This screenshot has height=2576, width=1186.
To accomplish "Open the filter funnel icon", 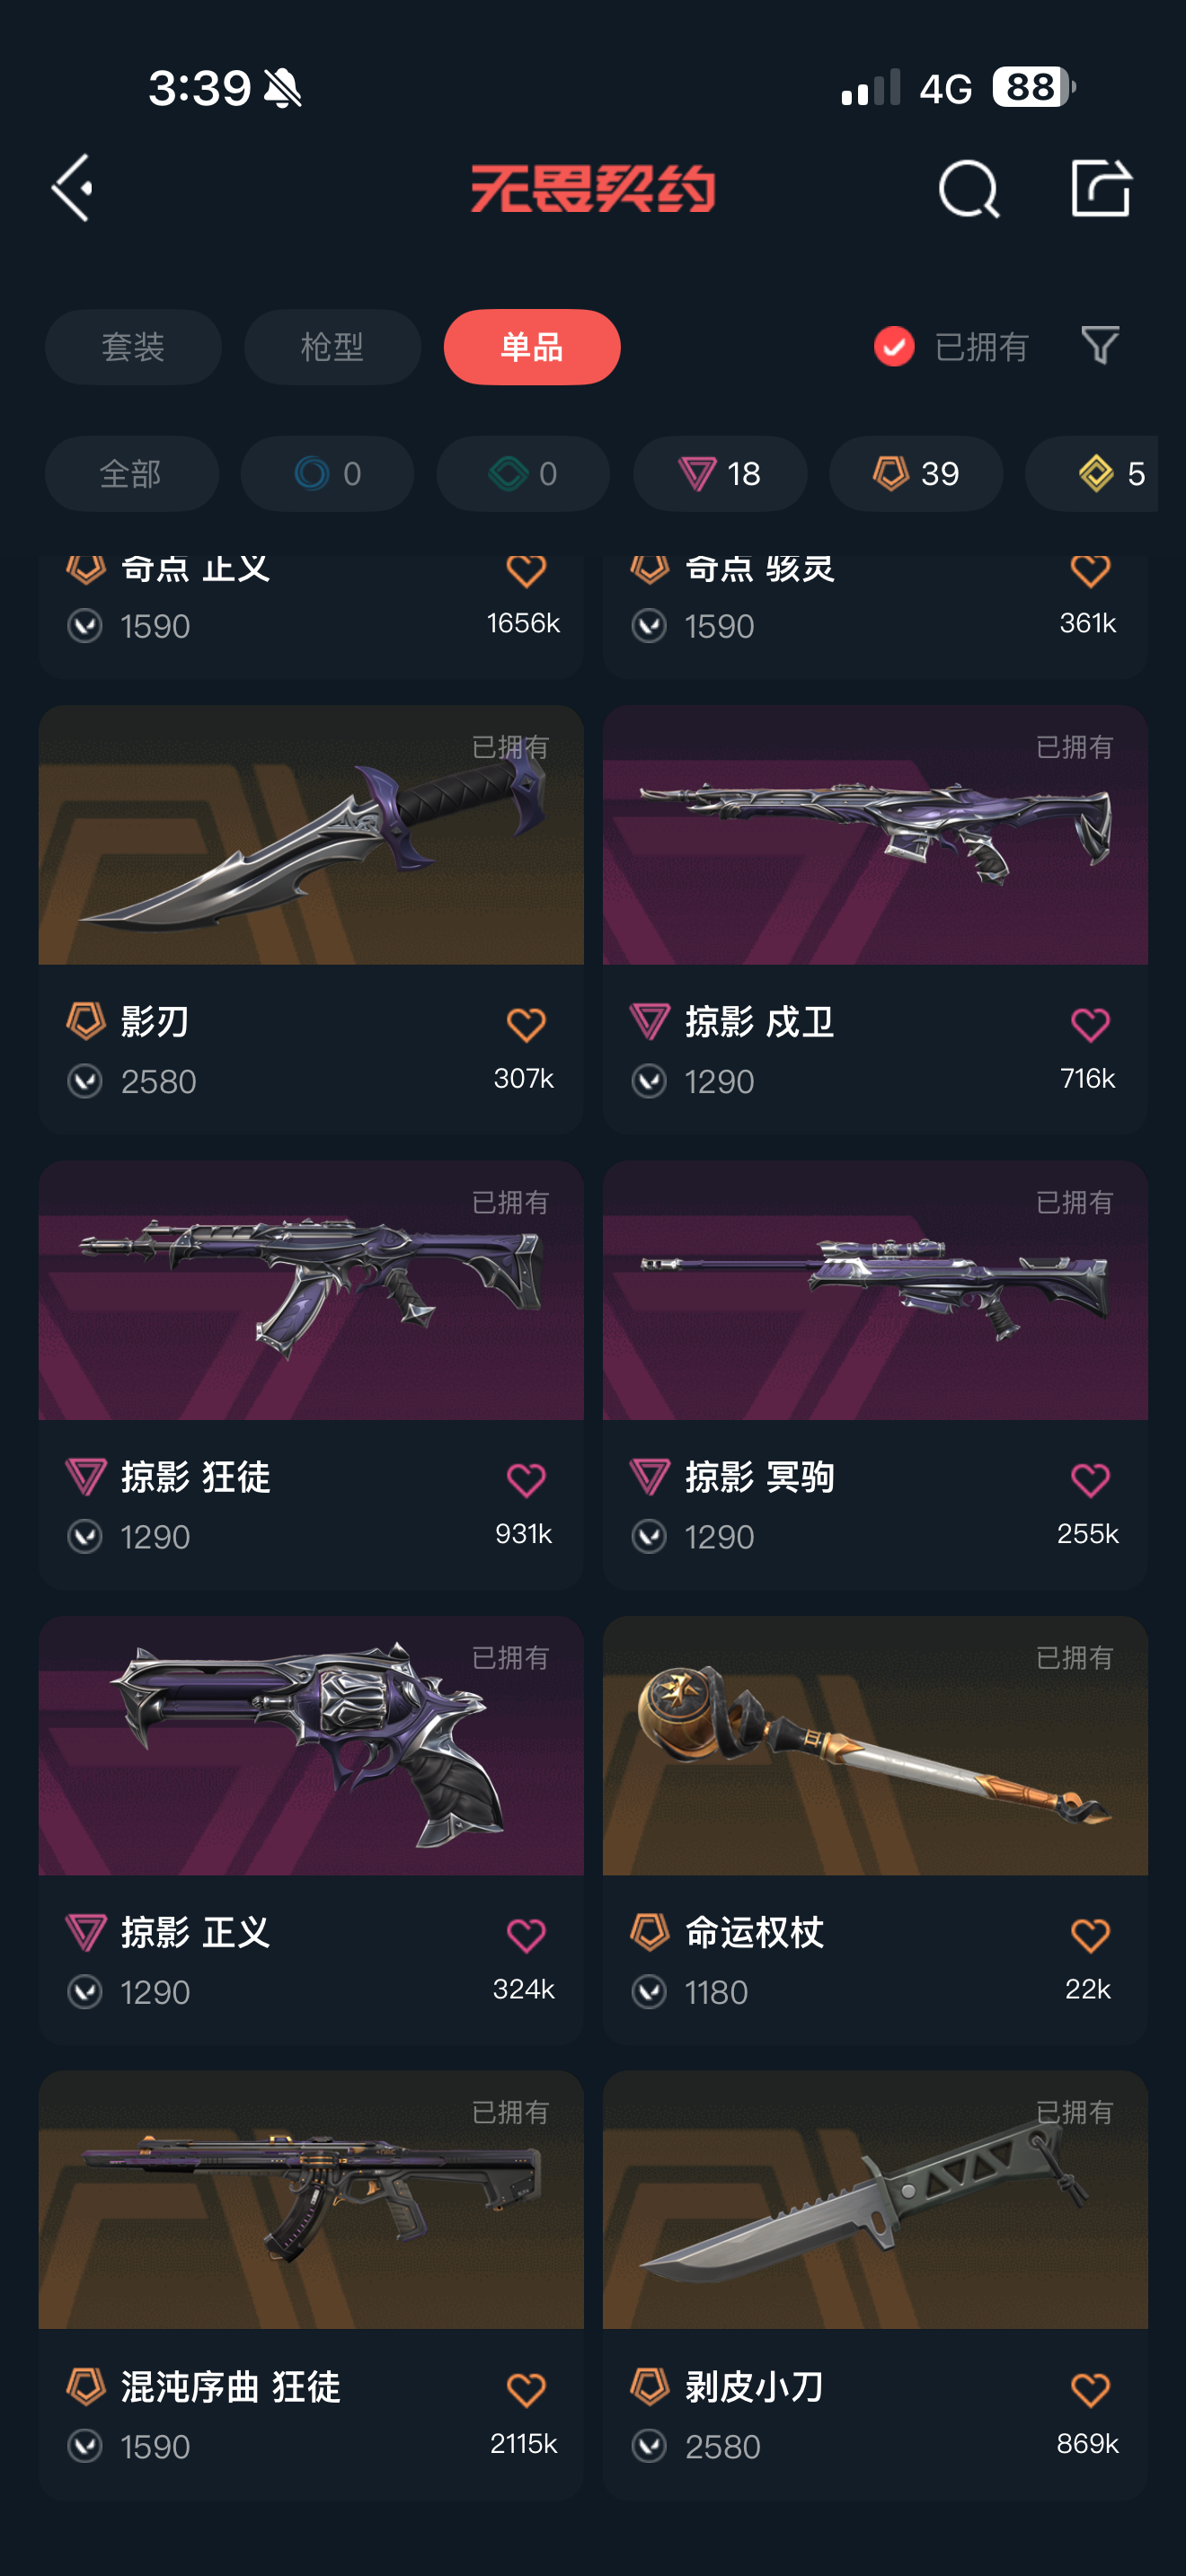I will click(1100, 346).
